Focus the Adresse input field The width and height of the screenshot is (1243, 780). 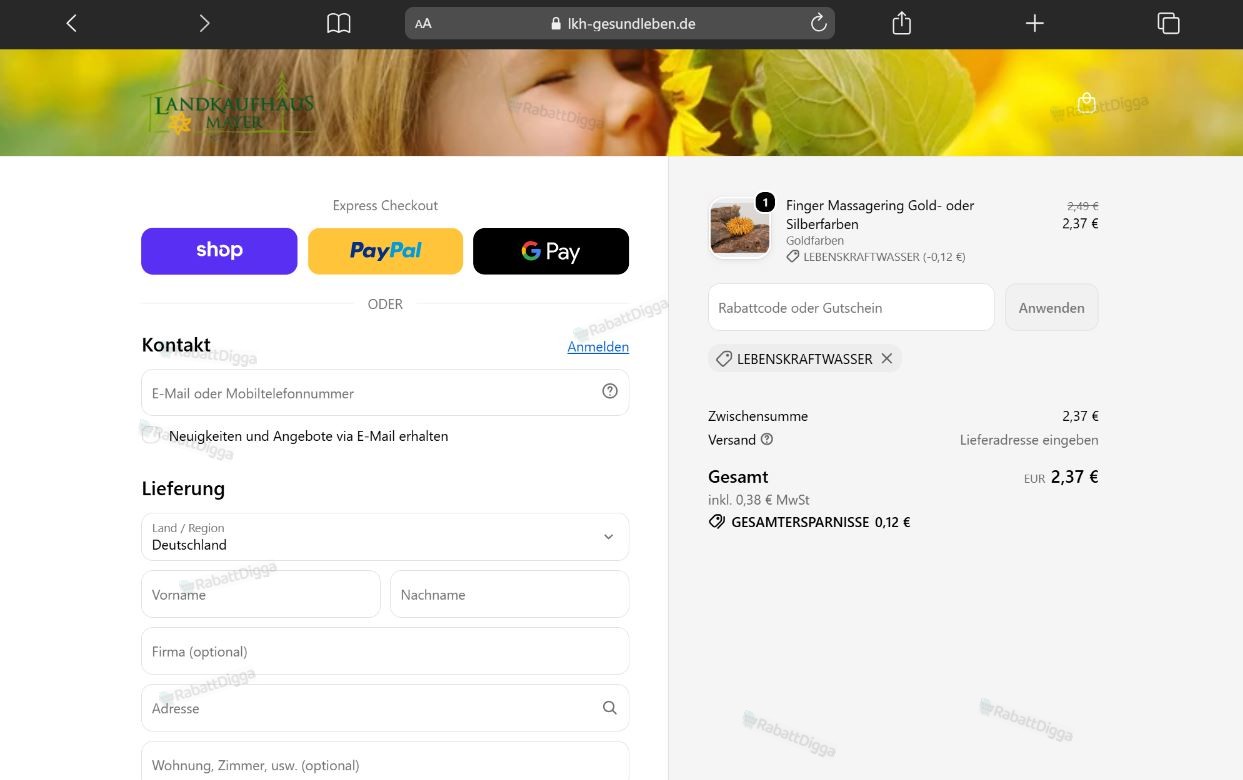point(385,708)
